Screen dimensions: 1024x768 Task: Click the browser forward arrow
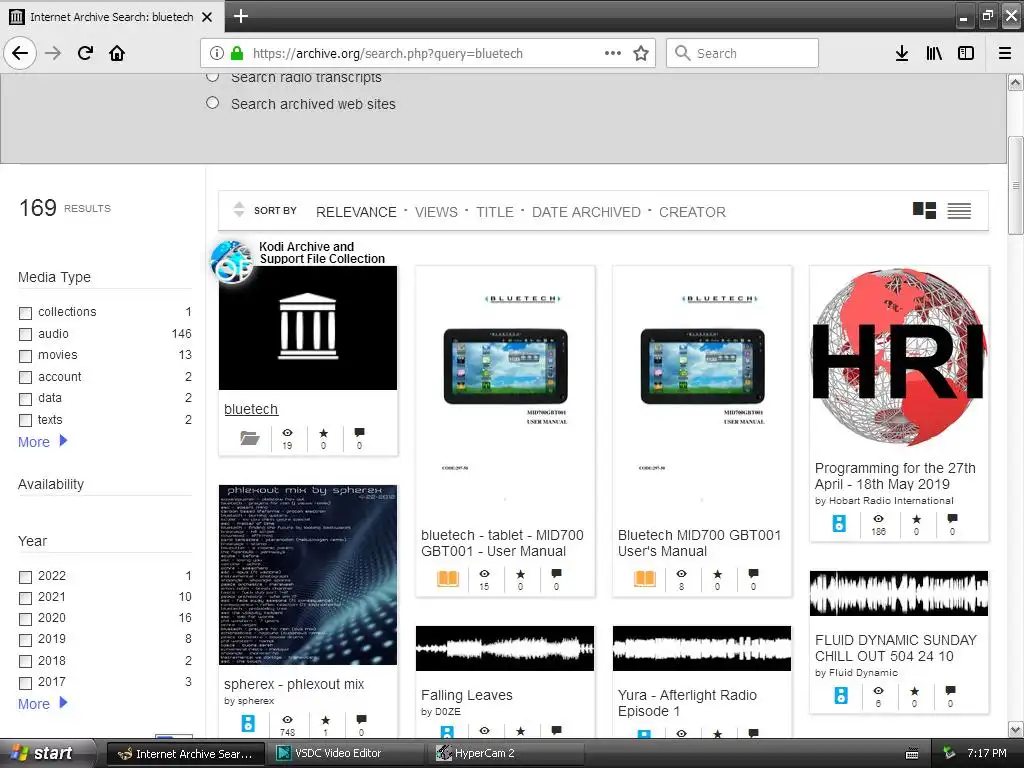[53, 53]
